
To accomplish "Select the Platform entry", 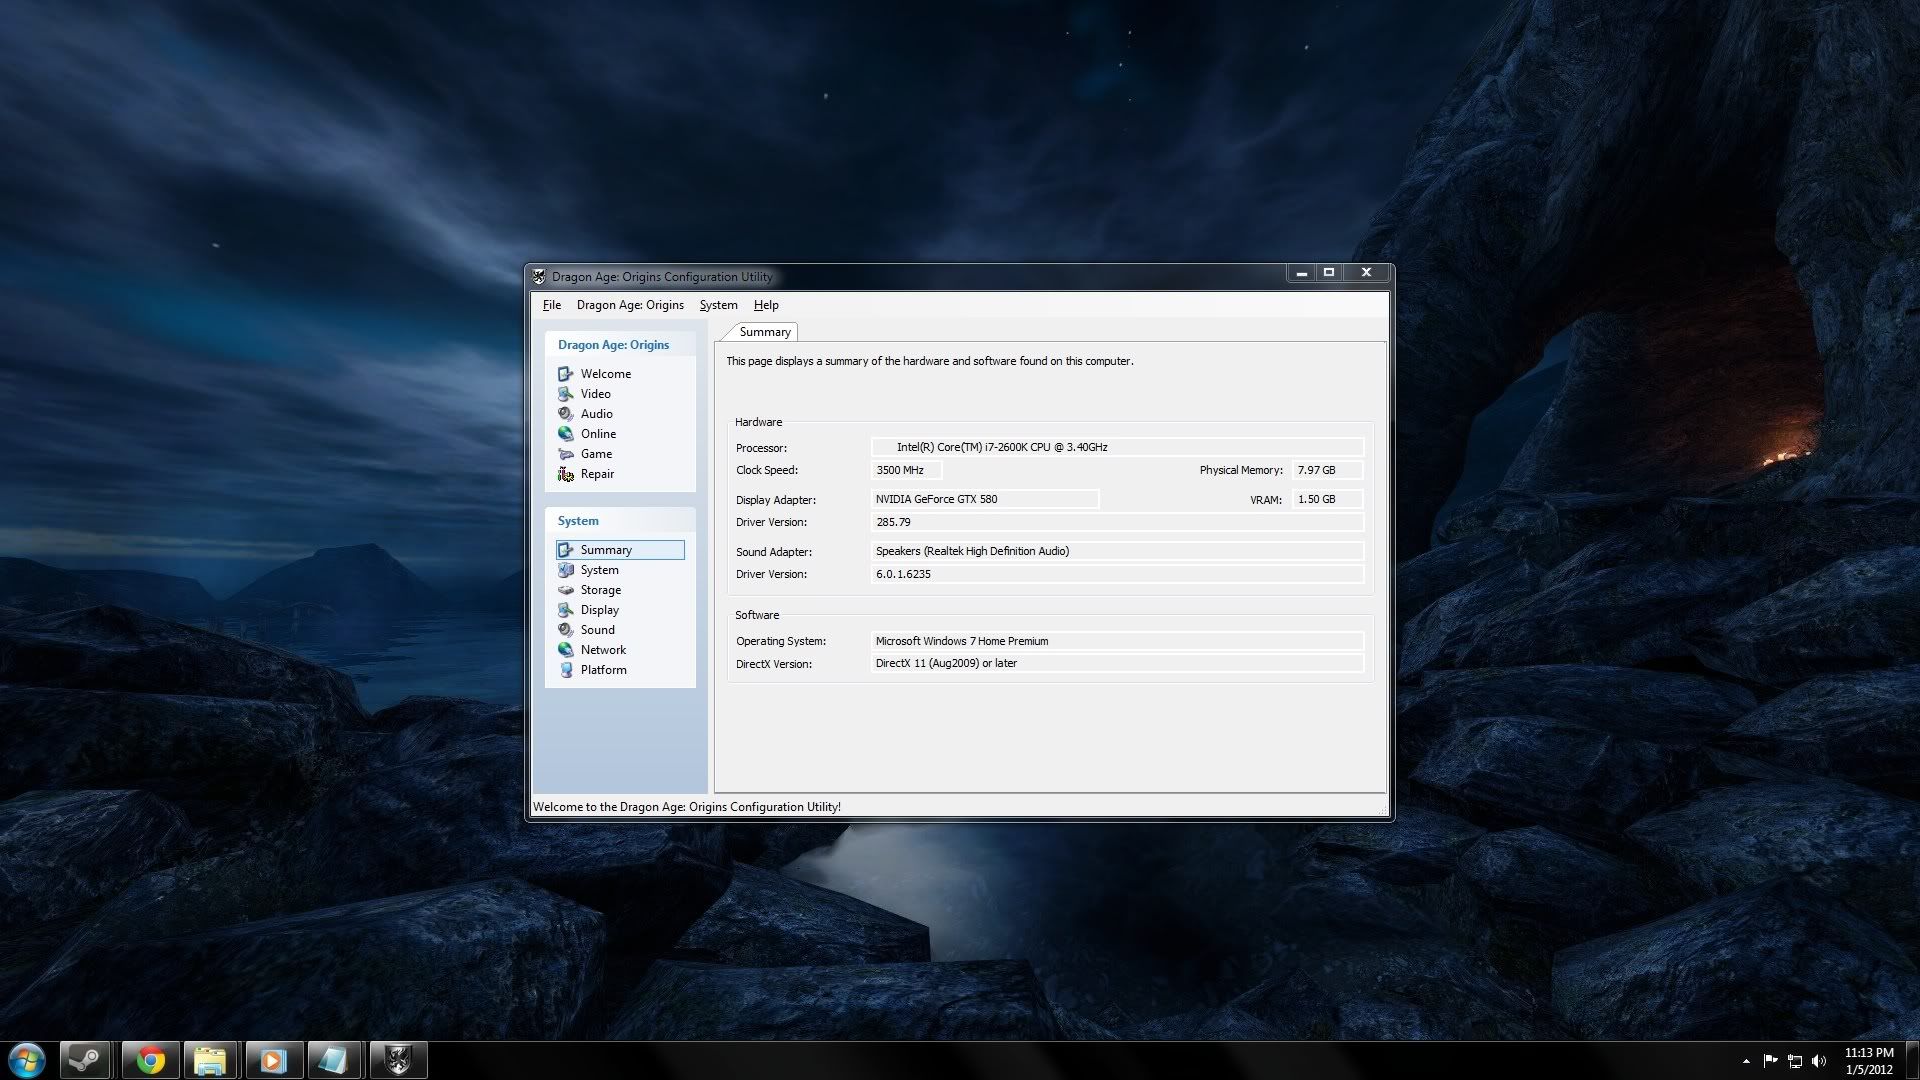I will 603,670.
